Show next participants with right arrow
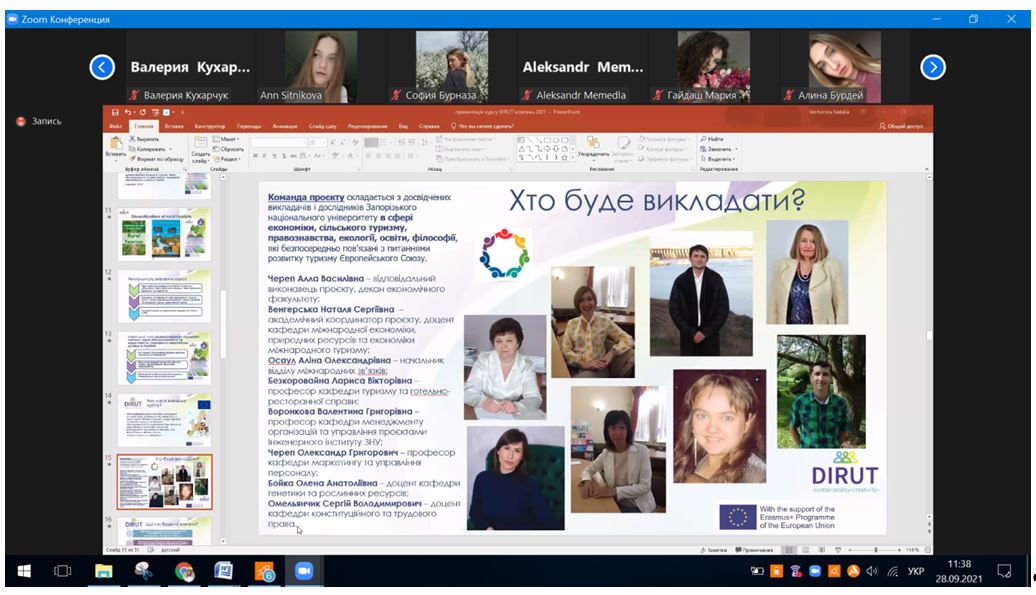The width and height of the screenshot is (1036, 595). 932,67
